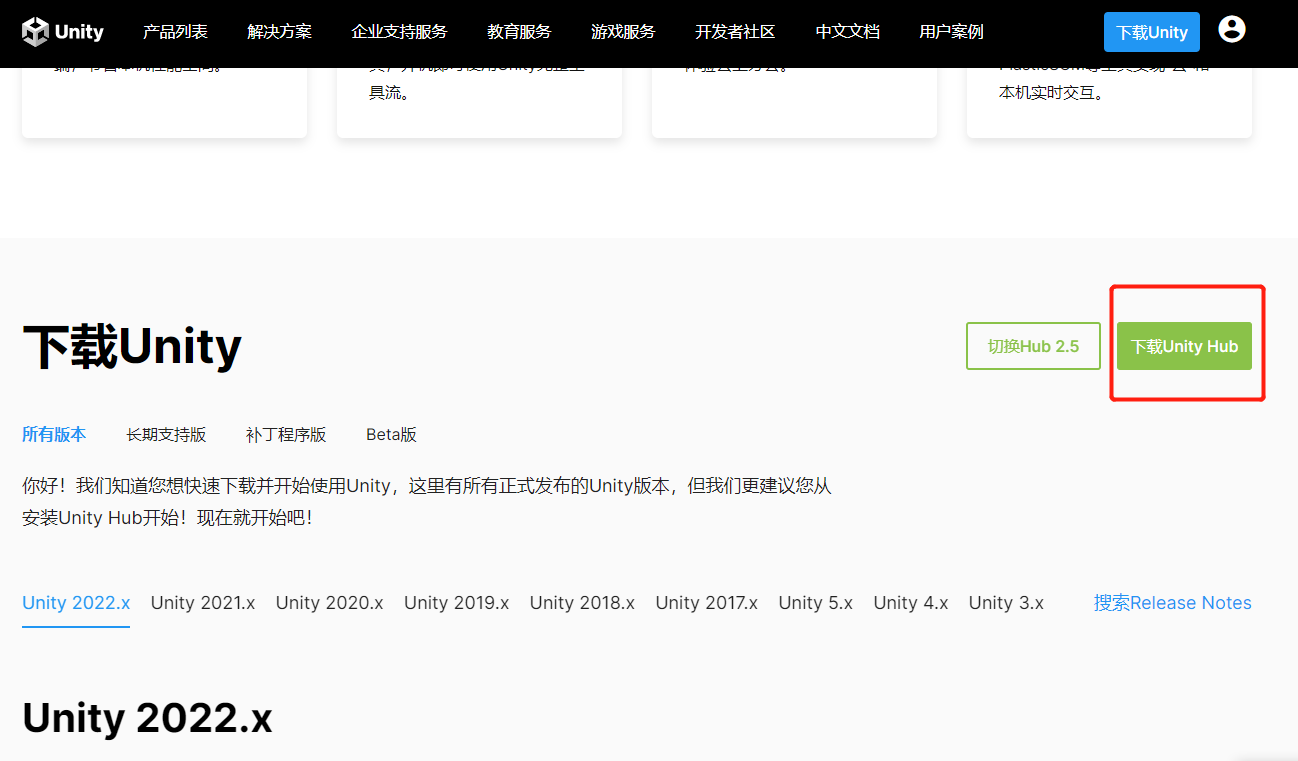The image size is (1298, 761).
Task: Switch to Unity 2021.x version tab
Action: pos(203,603)
